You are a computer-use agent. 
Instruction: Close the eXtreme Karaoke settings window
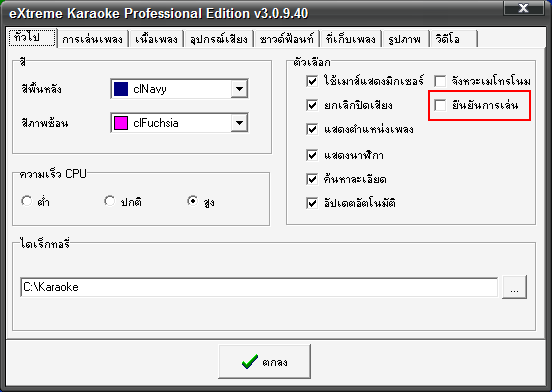pos(523,8)
